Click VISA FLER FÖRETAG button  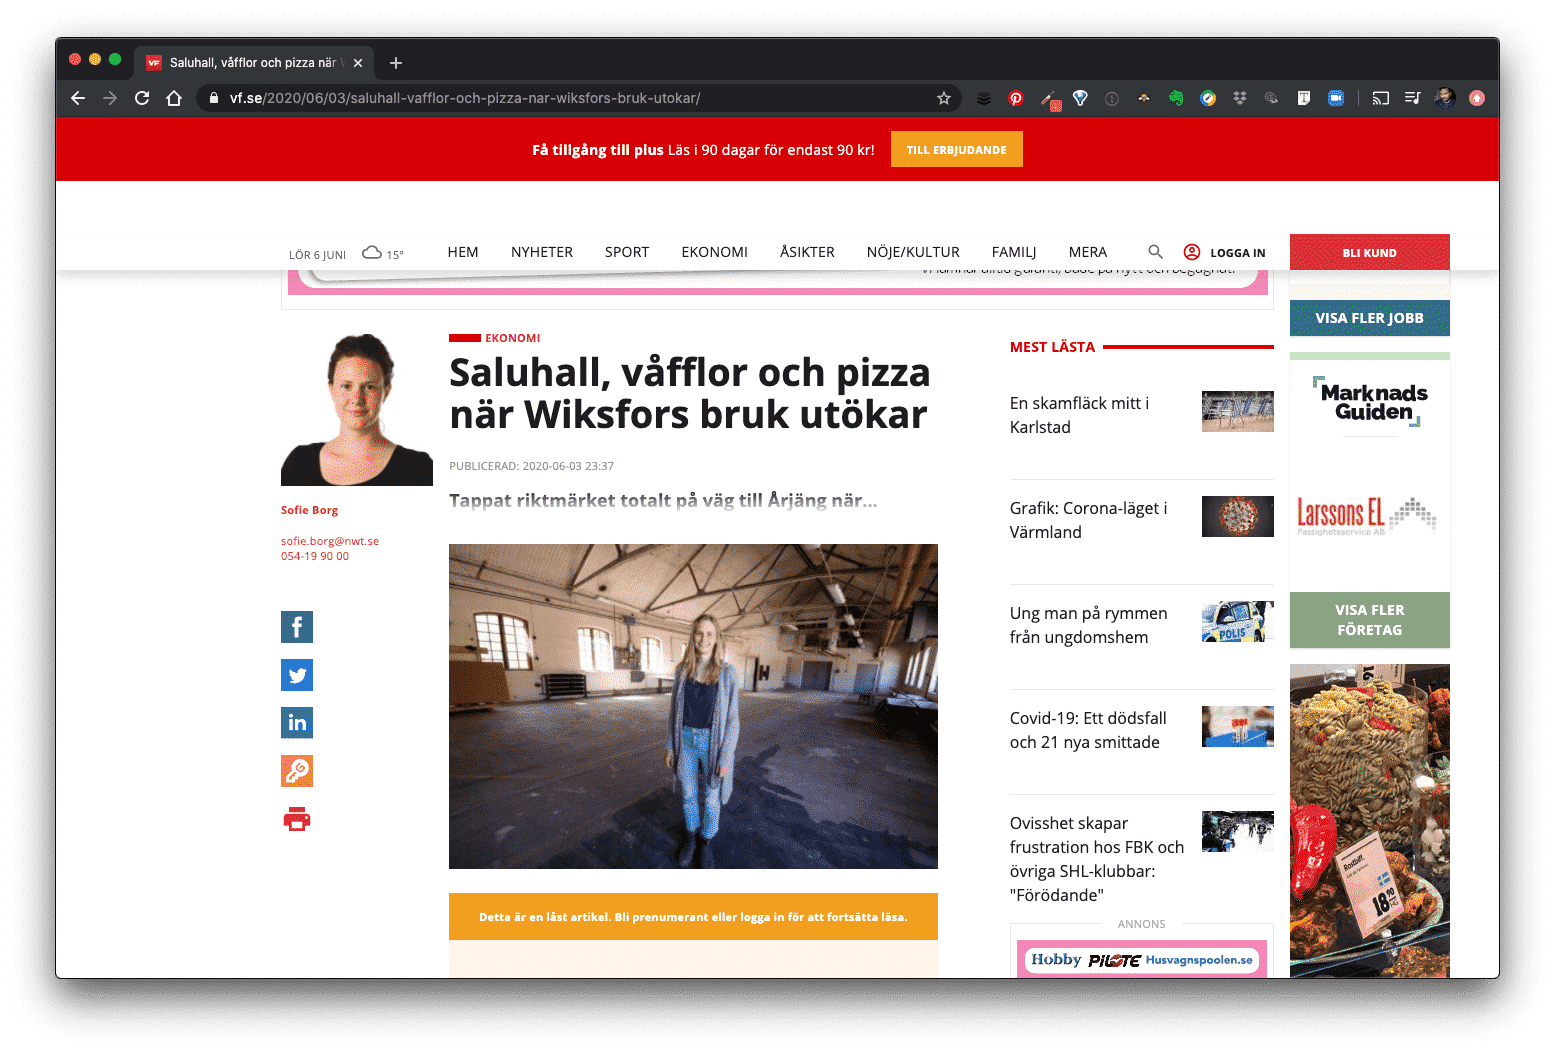pyautogui.click(x=1370, y=620)
